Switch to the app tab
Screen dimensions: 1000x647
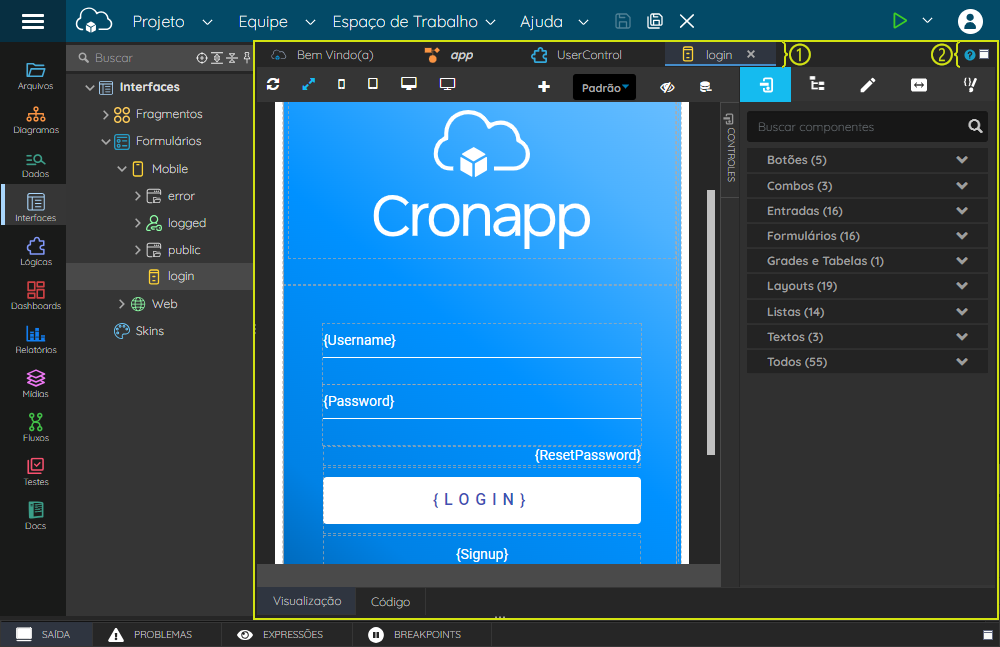(450, 55)
